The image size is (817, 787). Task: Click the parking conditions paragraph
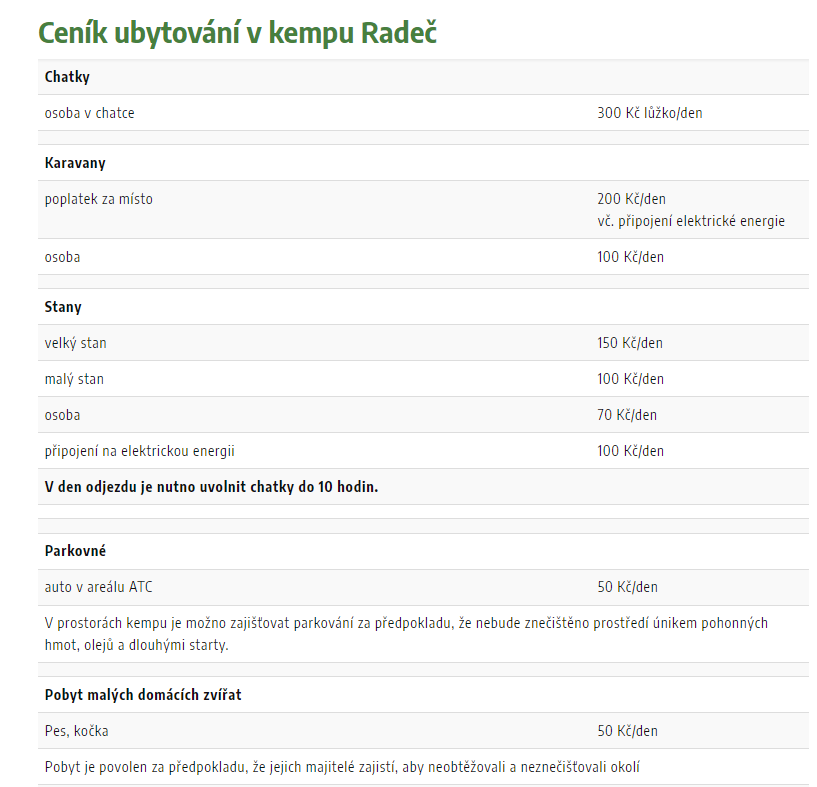(x=406, y=633)
